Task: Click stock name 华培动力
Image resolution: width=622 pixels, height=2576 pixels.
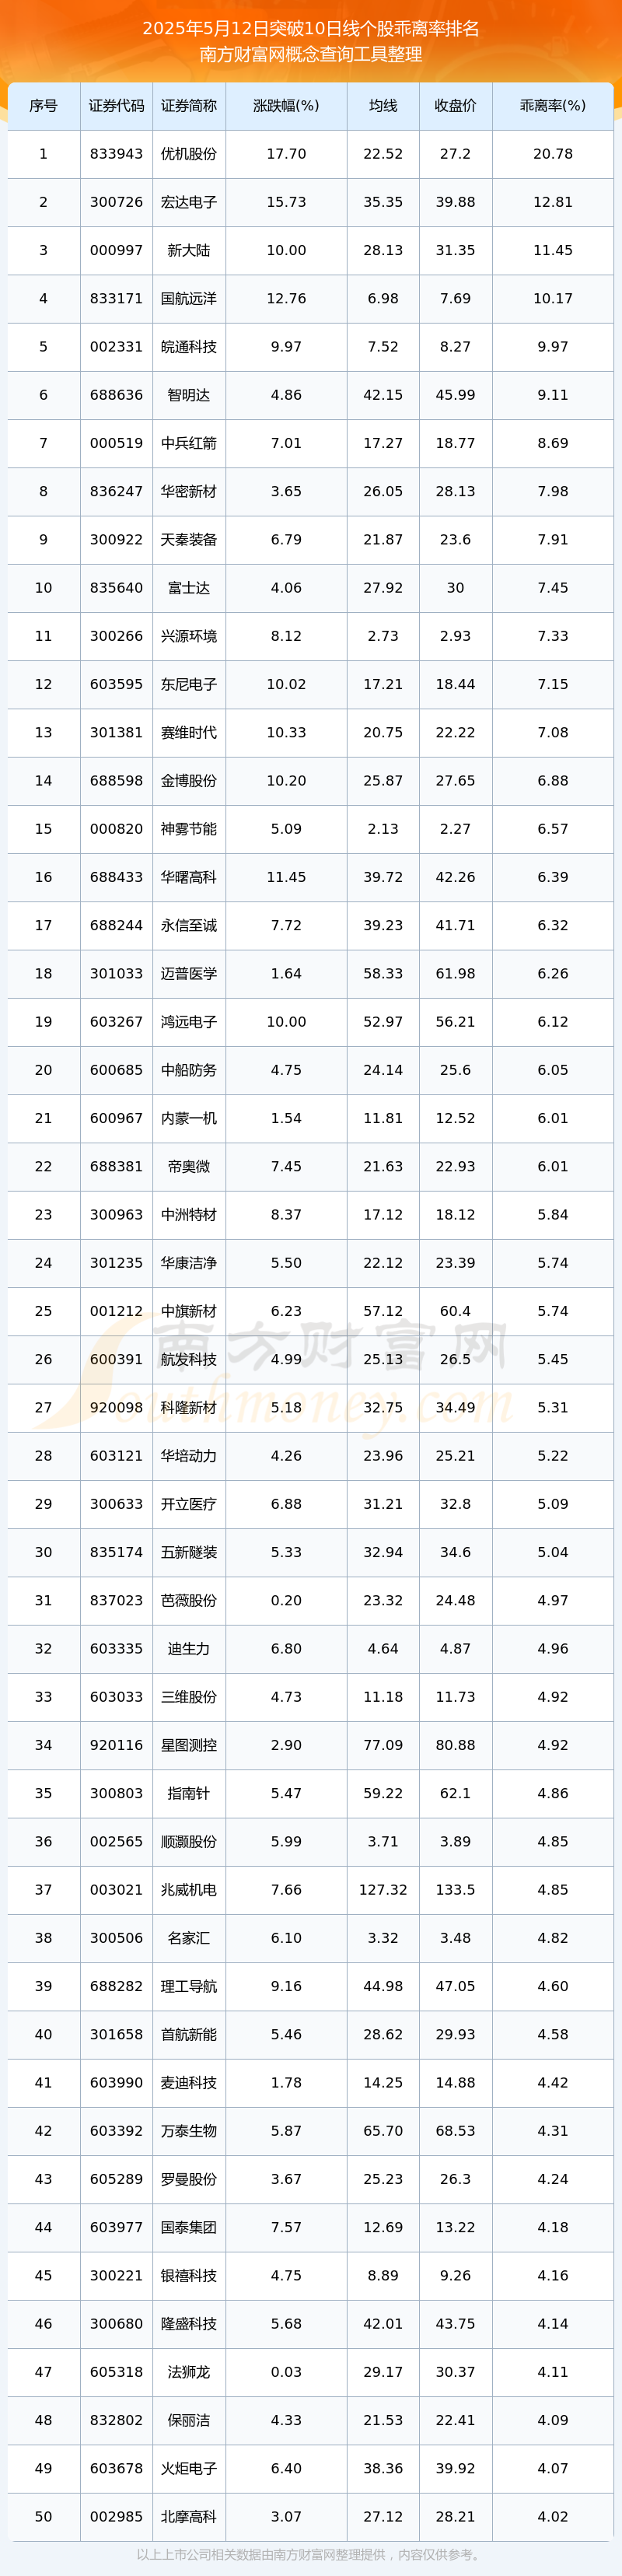Action: point(189,1455)
